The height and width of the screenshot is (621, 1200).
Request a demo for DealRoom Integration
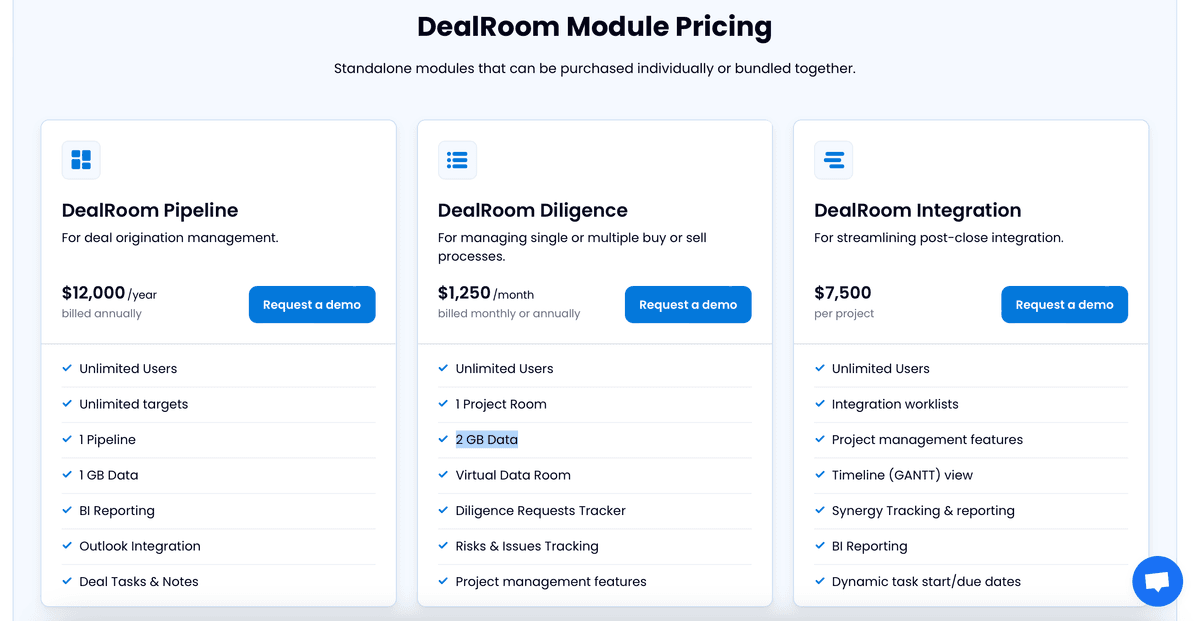pyautogui.click(x=1064, y=304)
